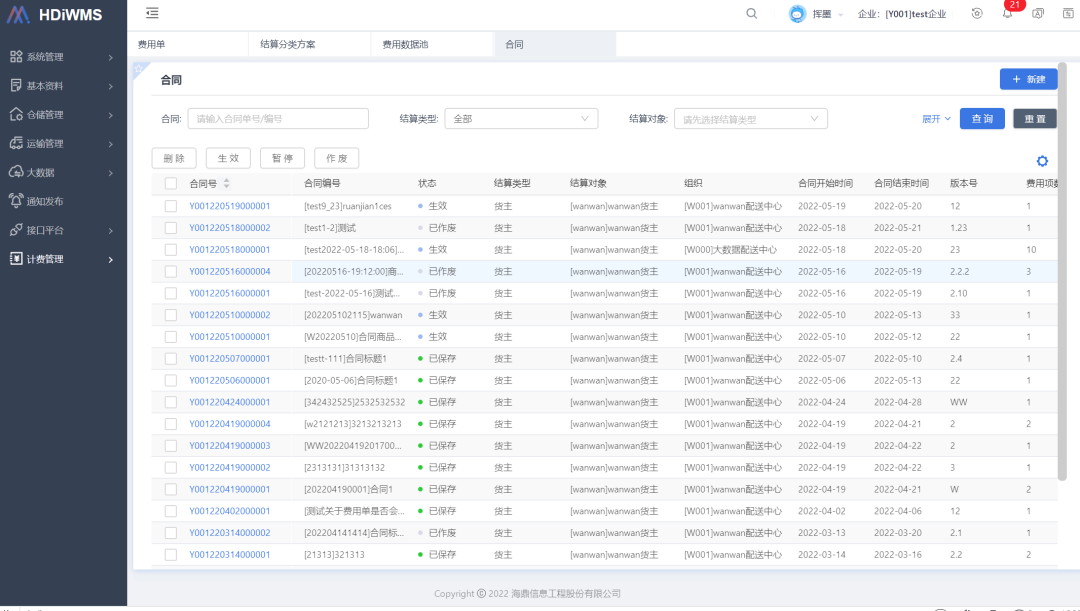
Task: Select the 合同 tab
Action: (555, 44)
